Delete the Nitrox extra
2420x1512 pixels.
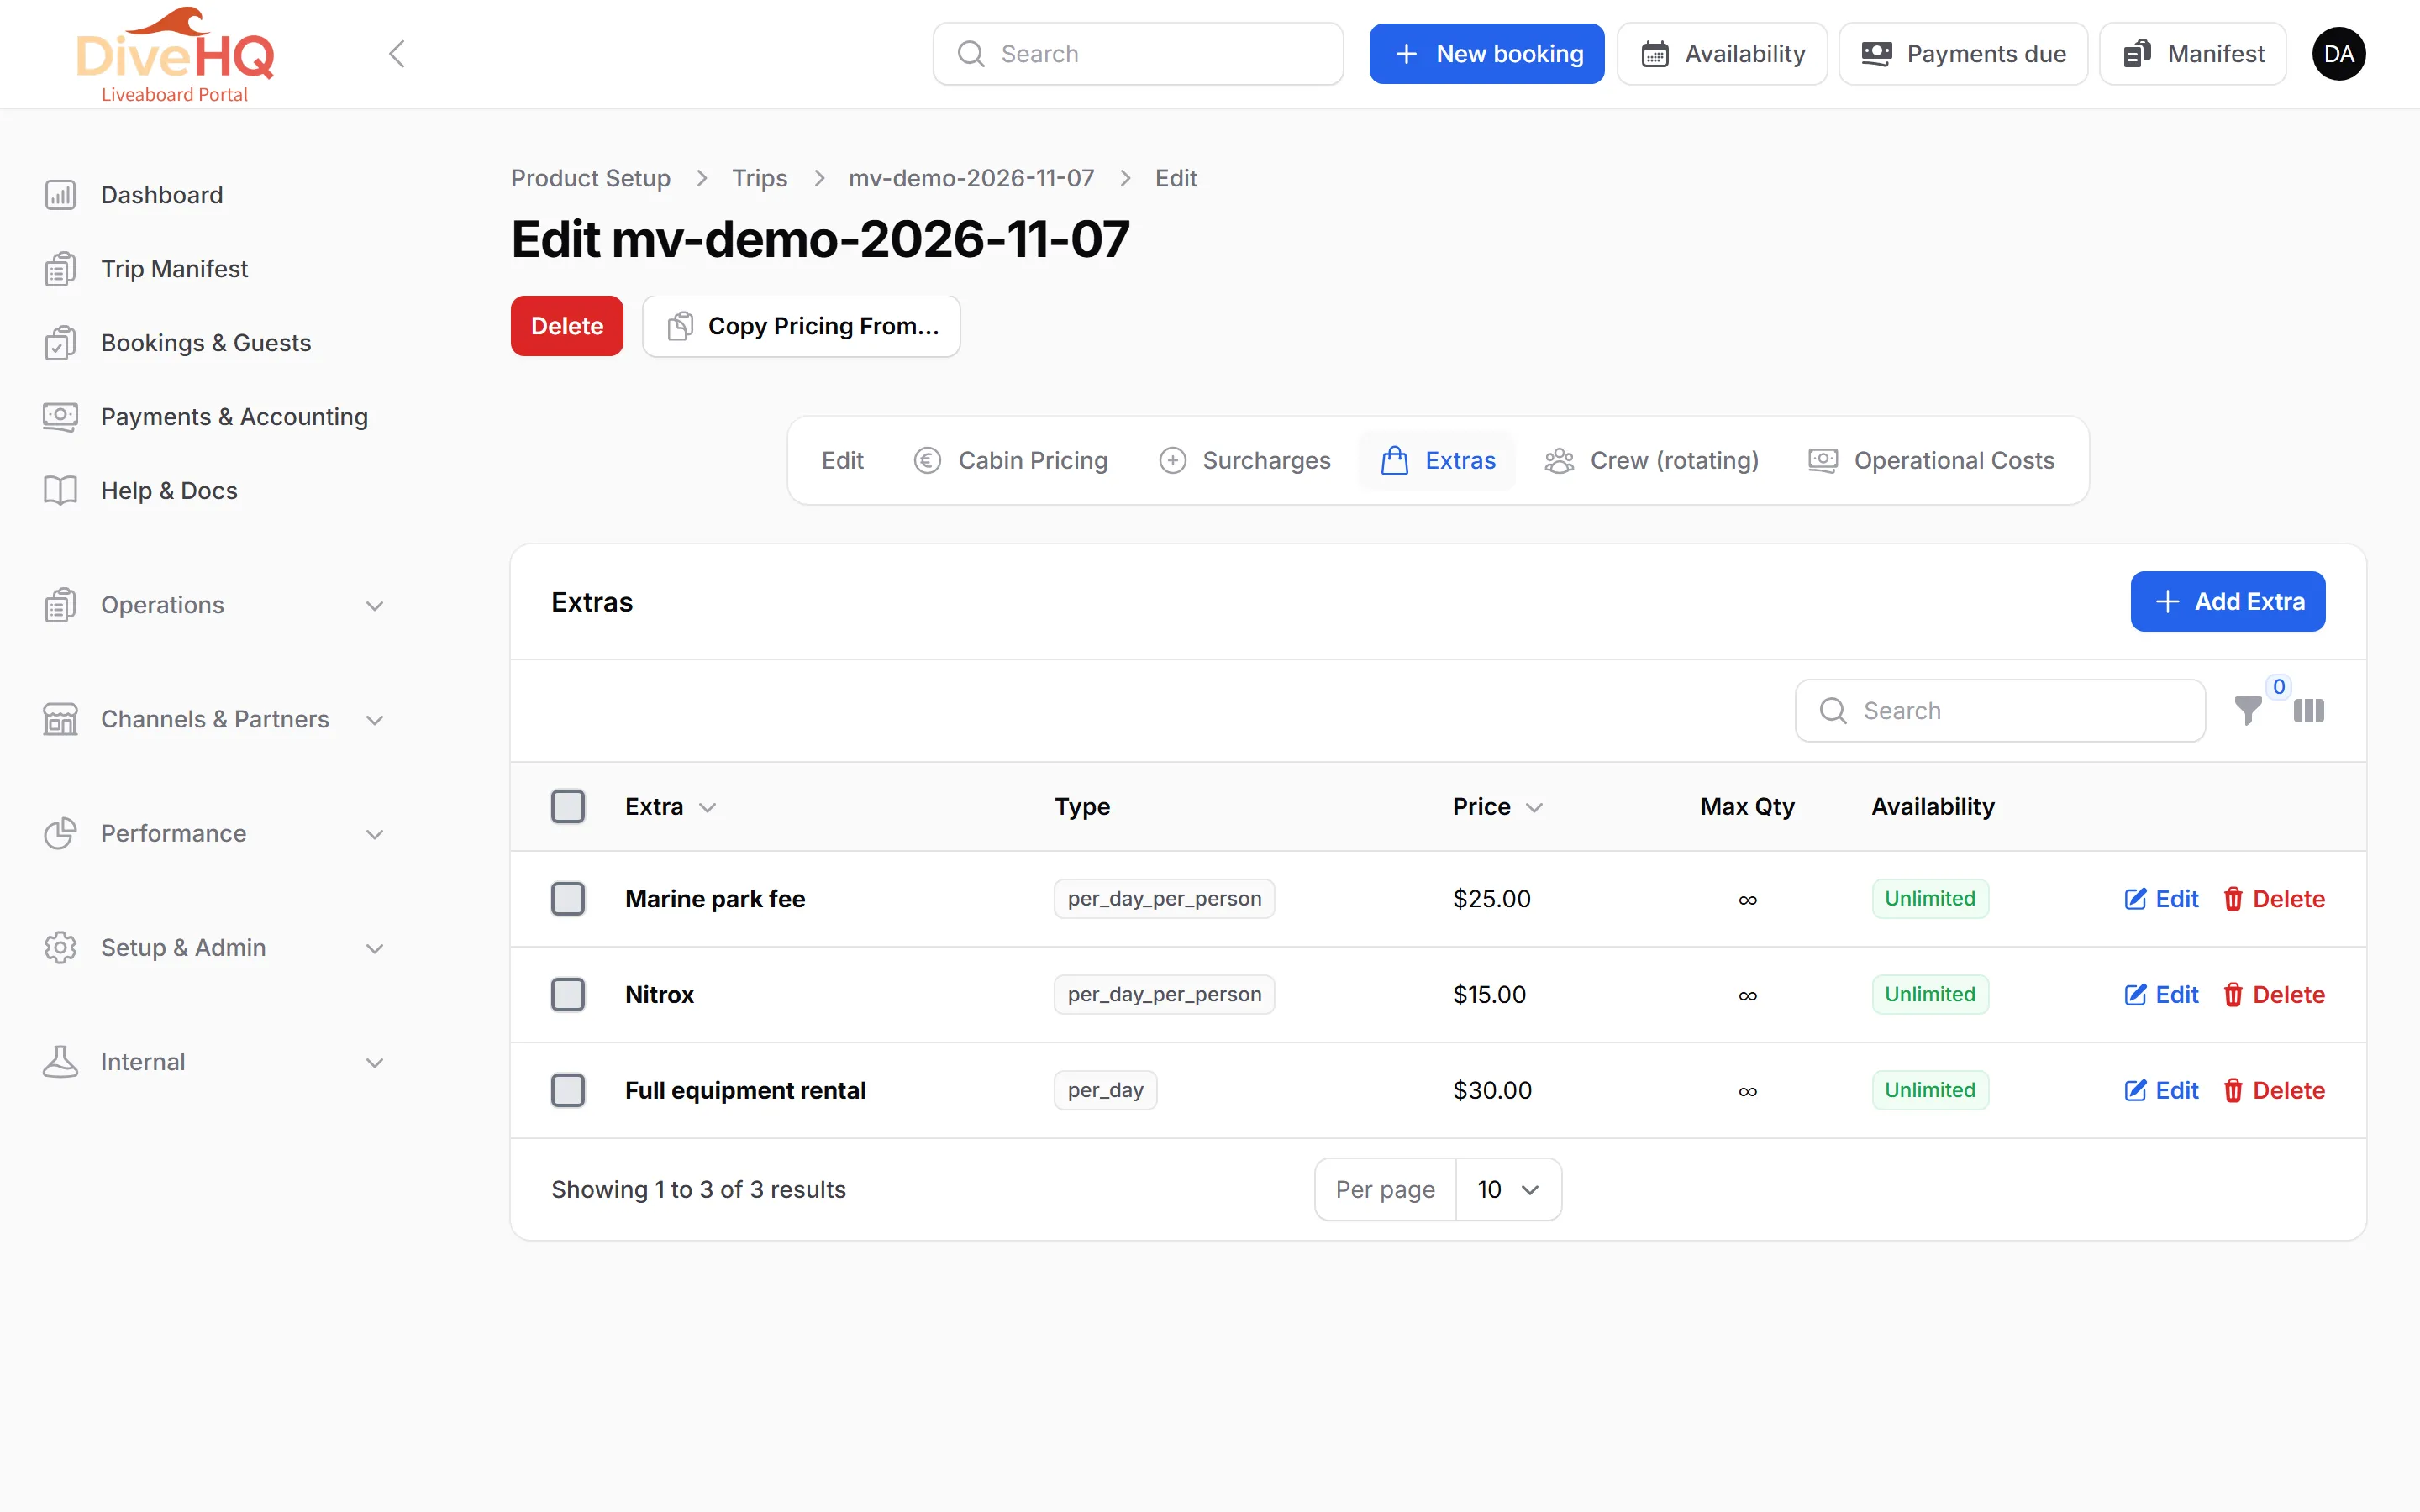(2274, 995)
